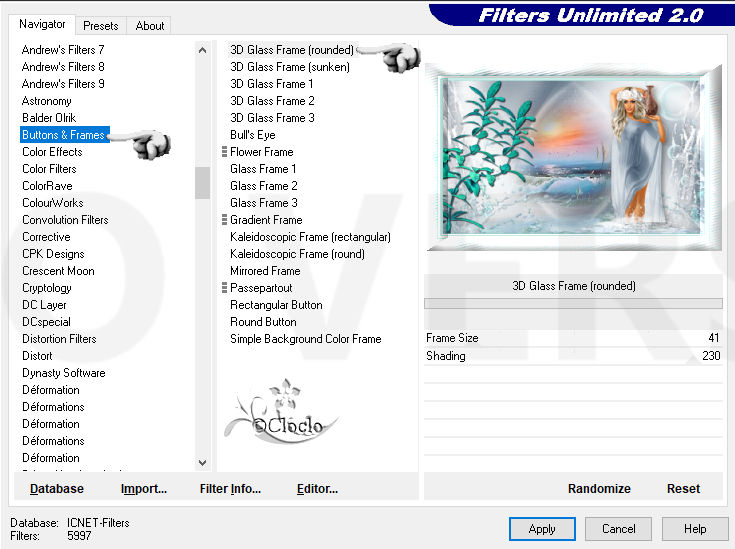The image size is (735, 549).
Task: Select 3D Glass Frame 2 filter
Action: pyautogui.click(x=272, y=101)
